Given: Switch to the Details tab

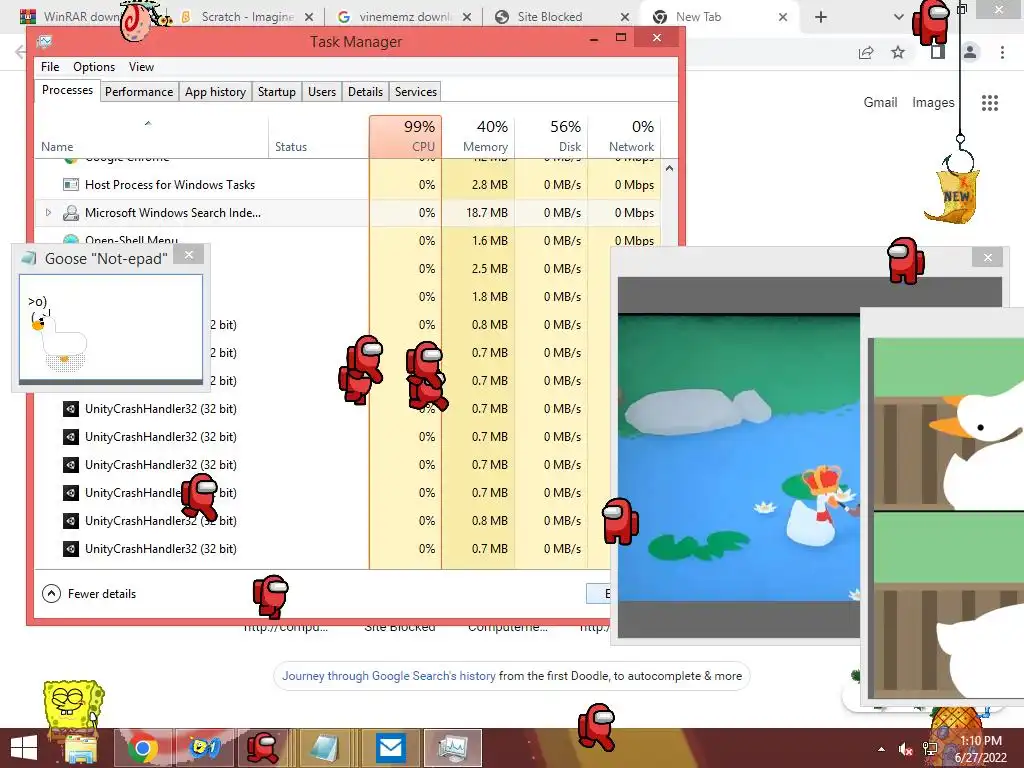Looking at the screenshot, I should [x=365, y=92].
